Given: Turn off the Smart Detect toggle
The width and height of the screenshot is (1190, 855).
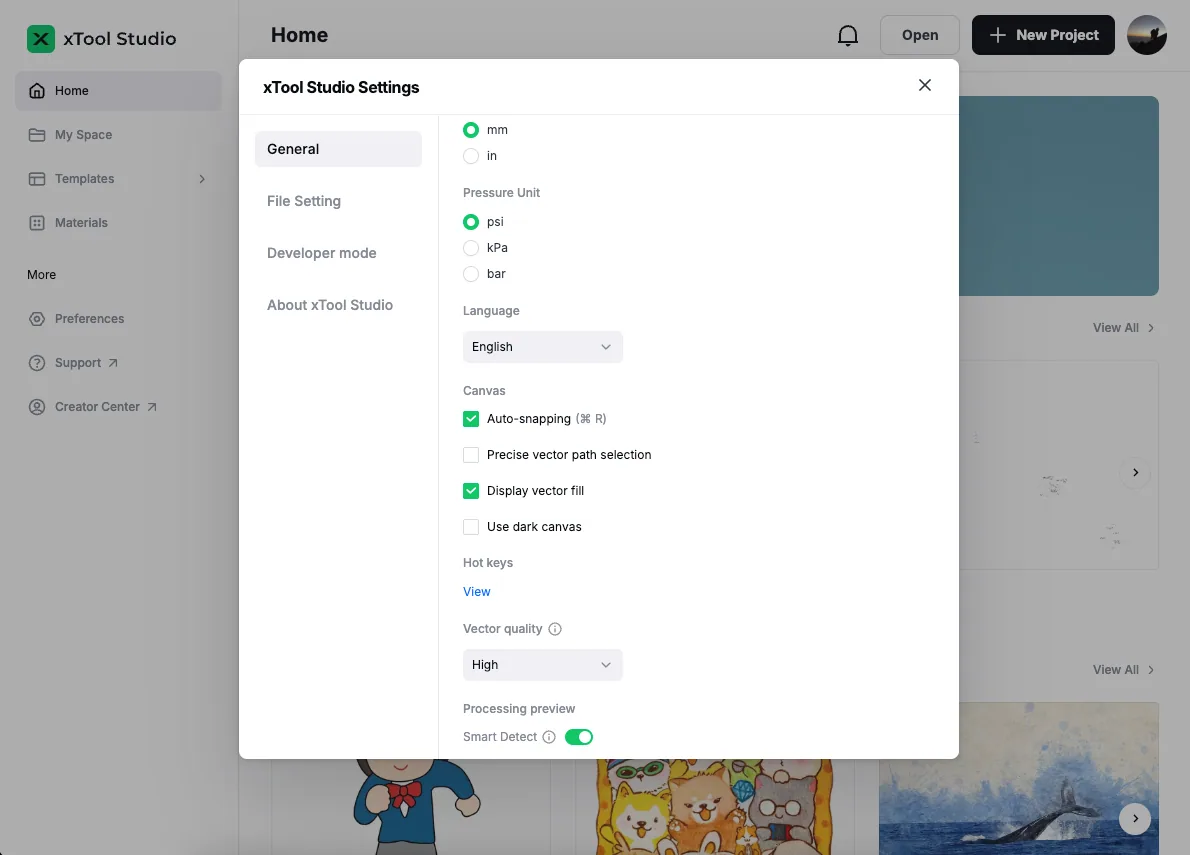Looking at the screenshot, I should pos(579,737).
